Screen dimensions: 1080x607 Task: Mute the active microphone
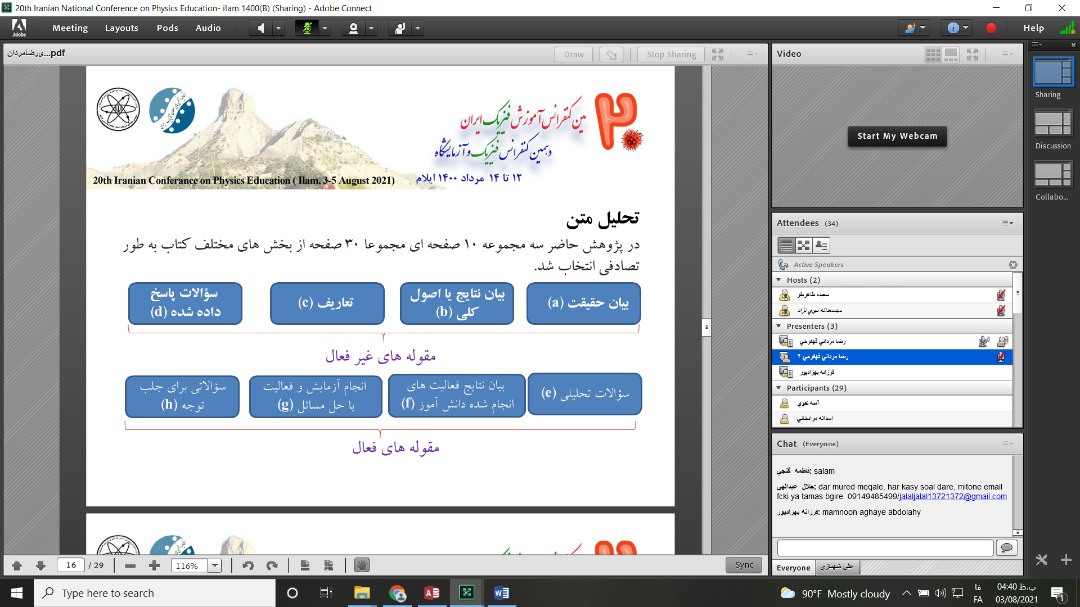point(307,28)
